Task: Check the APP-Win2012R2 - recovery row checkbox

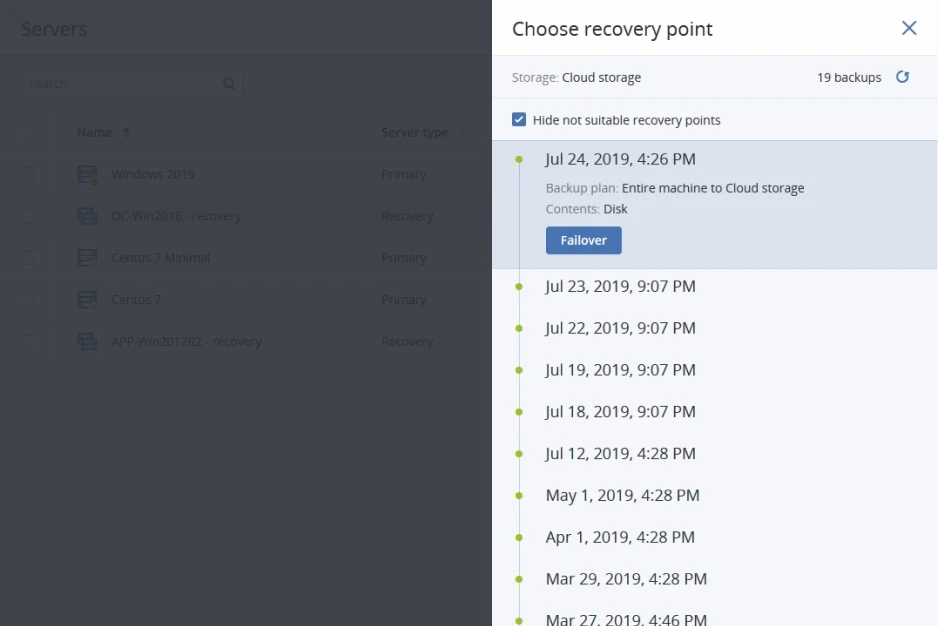Action: 28,342
